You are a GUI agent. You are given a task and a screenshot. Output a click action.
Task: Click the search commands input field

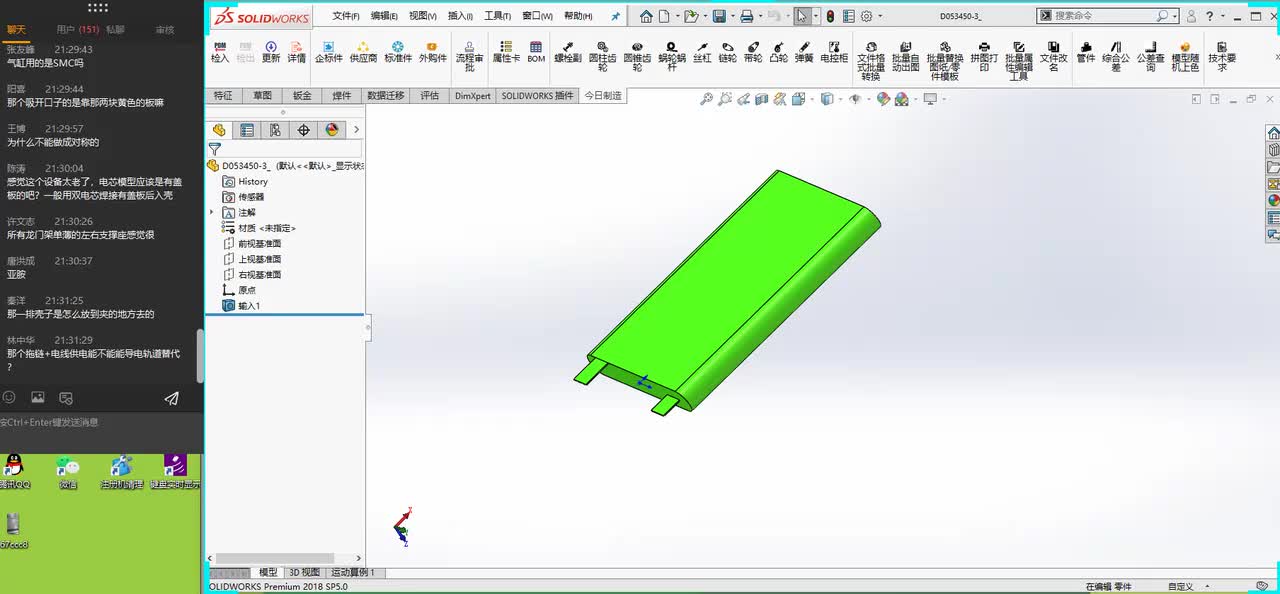coord(1104,16)
